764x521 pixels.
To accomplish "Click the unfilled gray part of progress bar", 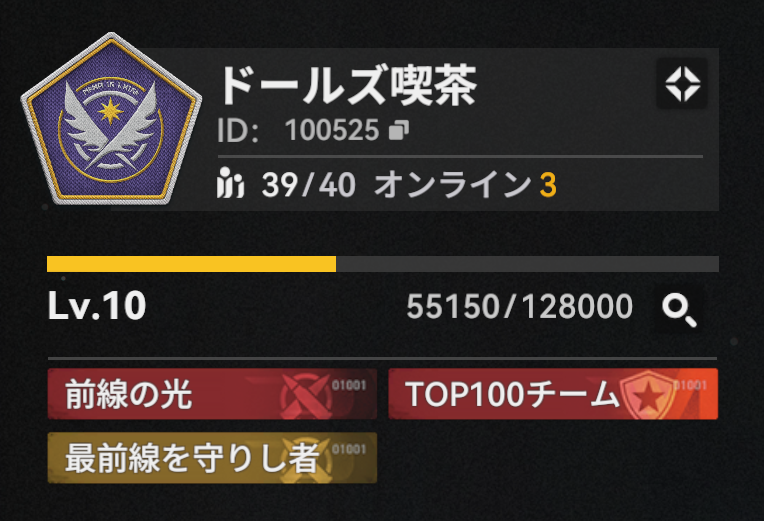I will coord(527,264).
